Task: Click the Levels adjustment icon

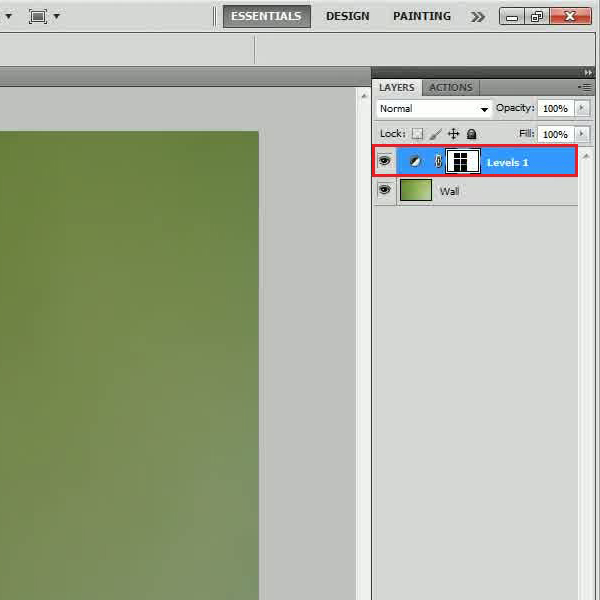Action: [x=415, y=161]
